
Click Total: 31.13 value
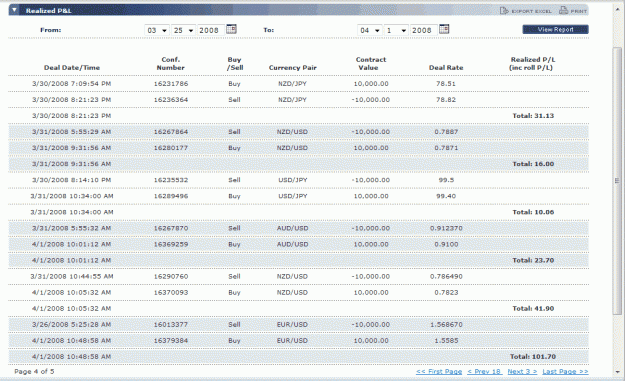[x=533, y=116]
